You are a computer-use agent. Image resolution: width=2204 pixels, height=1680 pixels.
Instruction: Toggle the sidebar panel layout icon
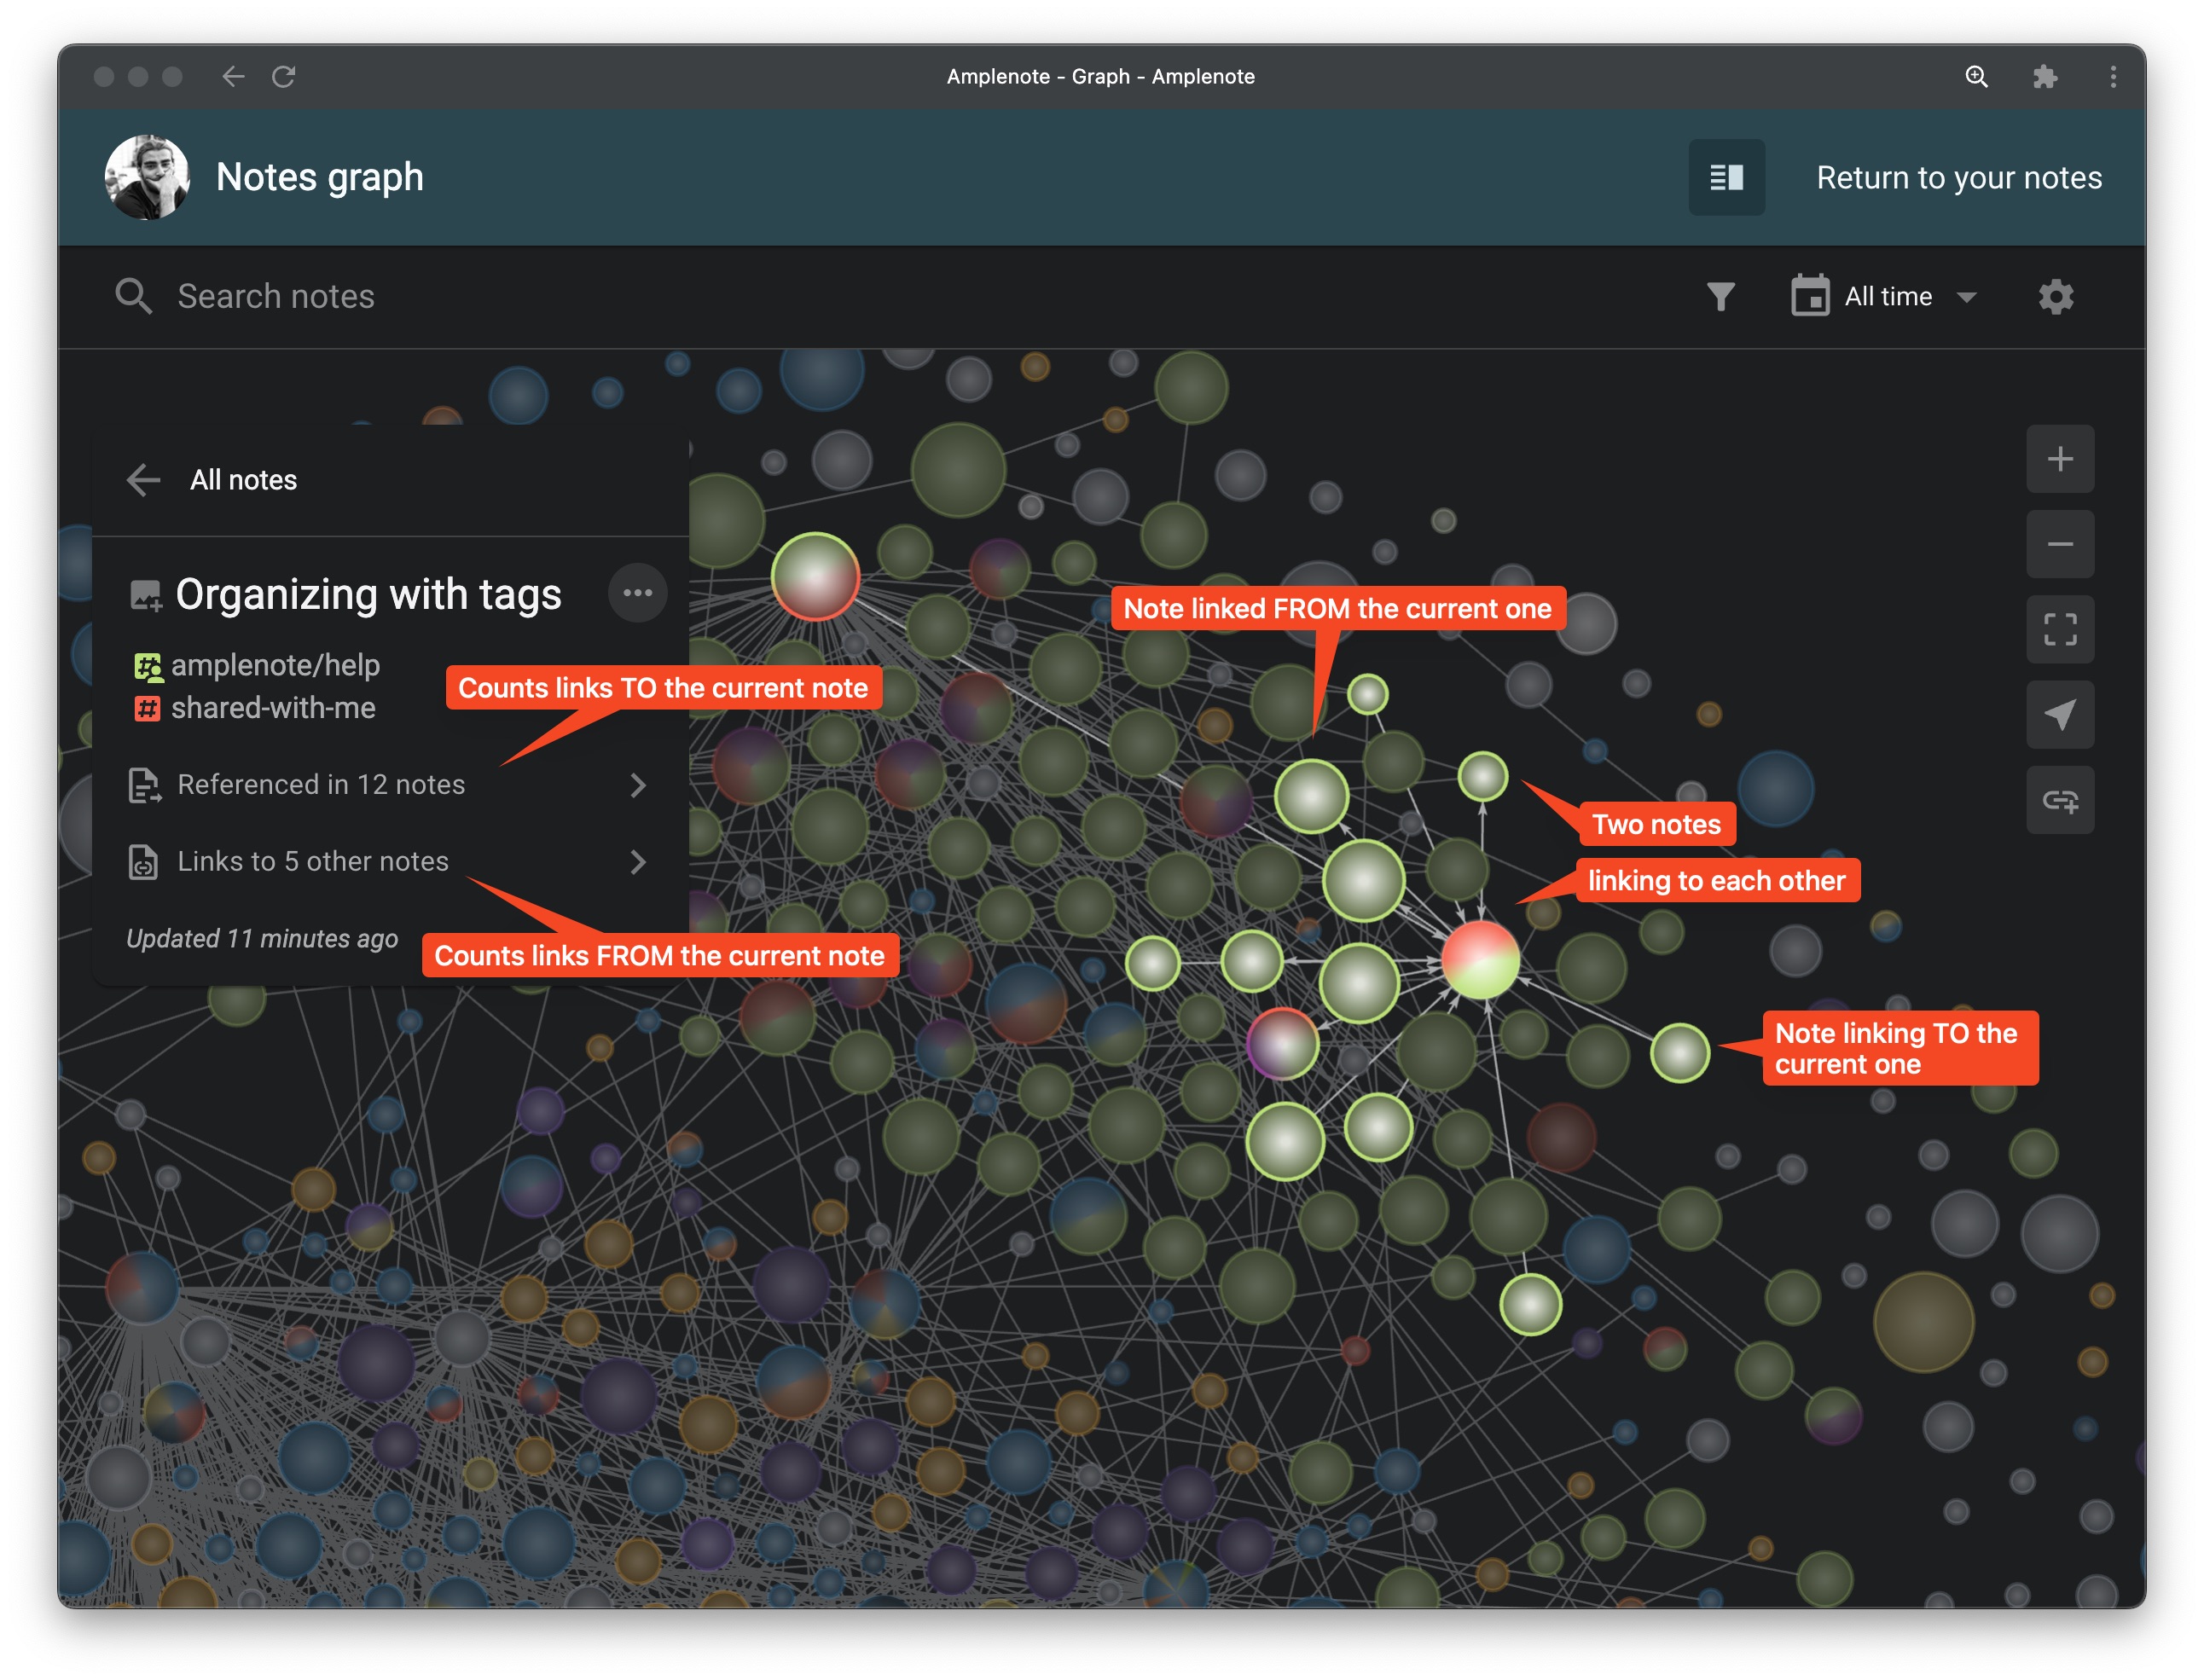[1726, 177]
